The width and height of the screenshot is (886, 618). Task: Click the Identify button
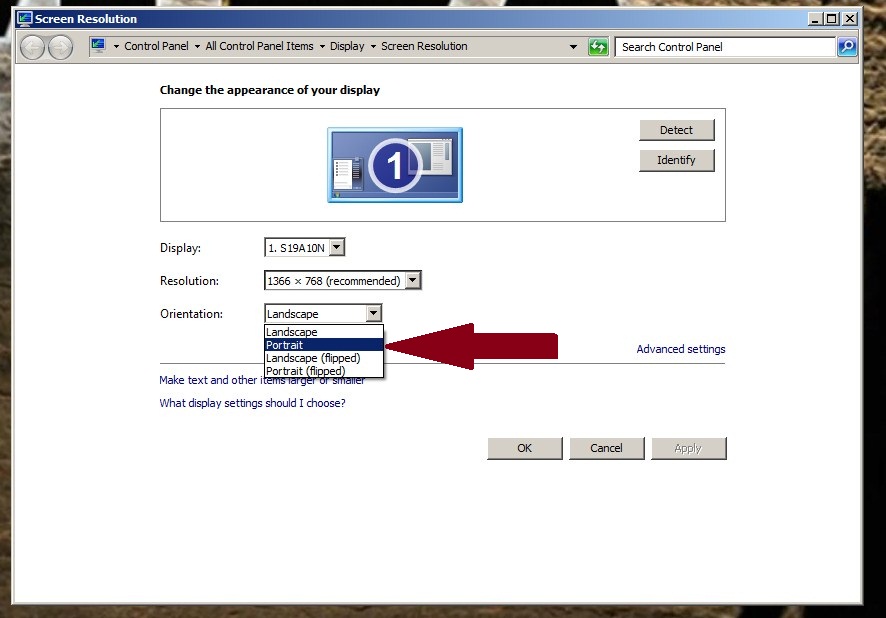676,160
